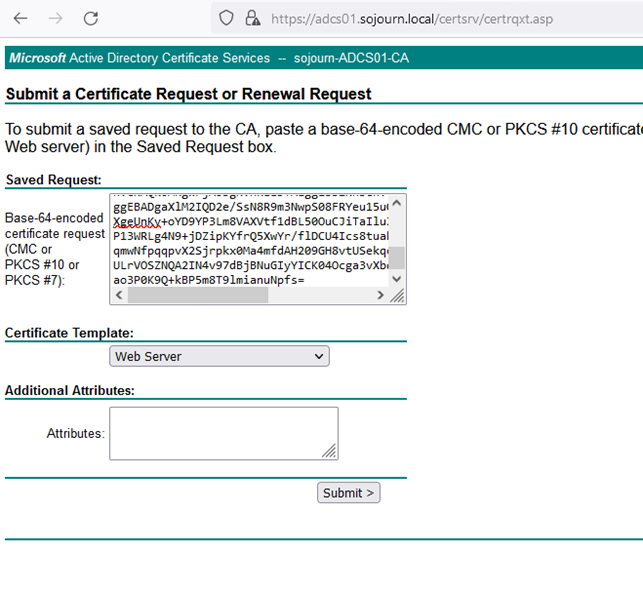The height and width of the screenshot is (592, 643).
Task: Click the forward navigation arrow
Action: pos(55,18)
